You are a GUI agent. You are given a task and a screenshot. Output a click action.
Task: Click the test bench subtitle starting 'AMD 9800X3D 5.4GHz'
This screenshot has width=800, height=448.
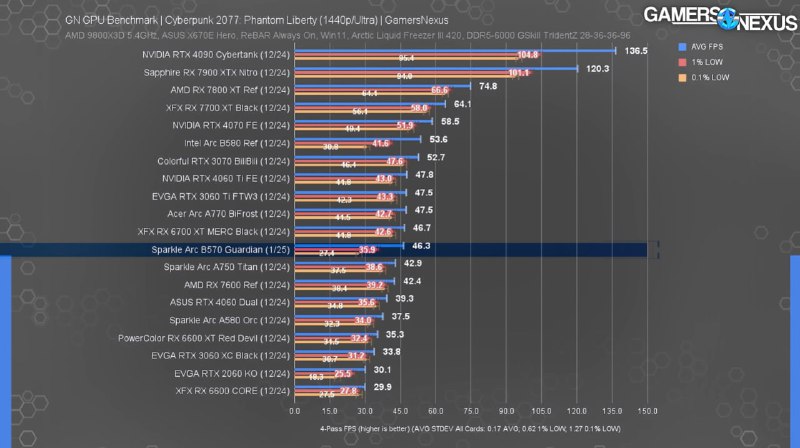347,36
